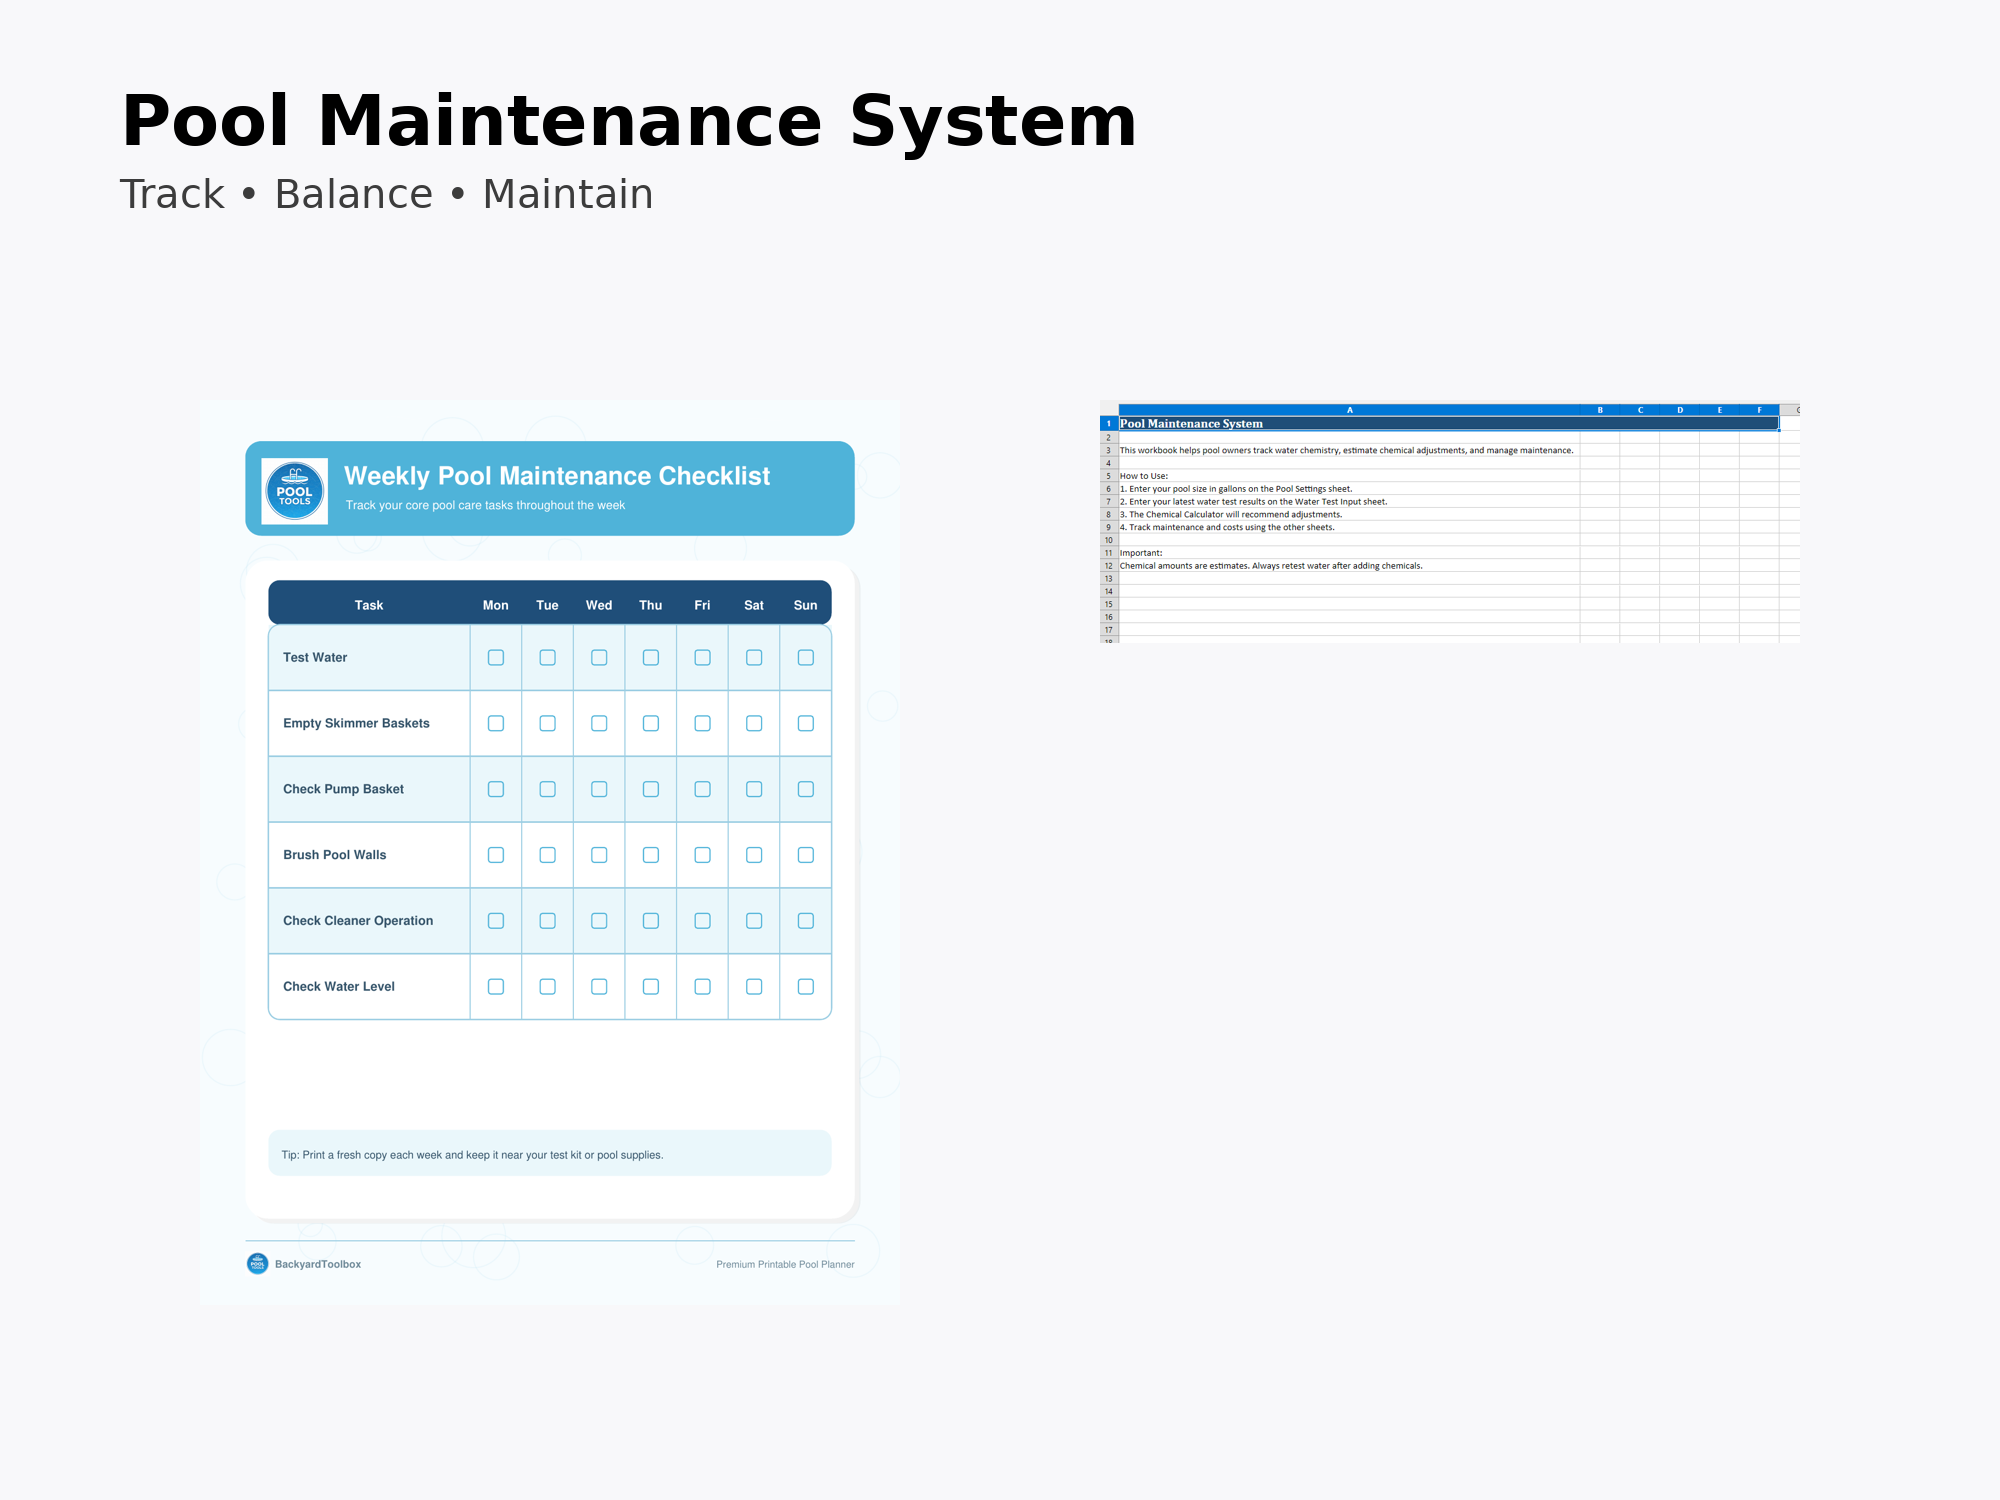Click cell '3. The Chemical Calculator will recommend adjustments.'
This screenshot has height=1500, width=2000.
tap(1349, 515)
